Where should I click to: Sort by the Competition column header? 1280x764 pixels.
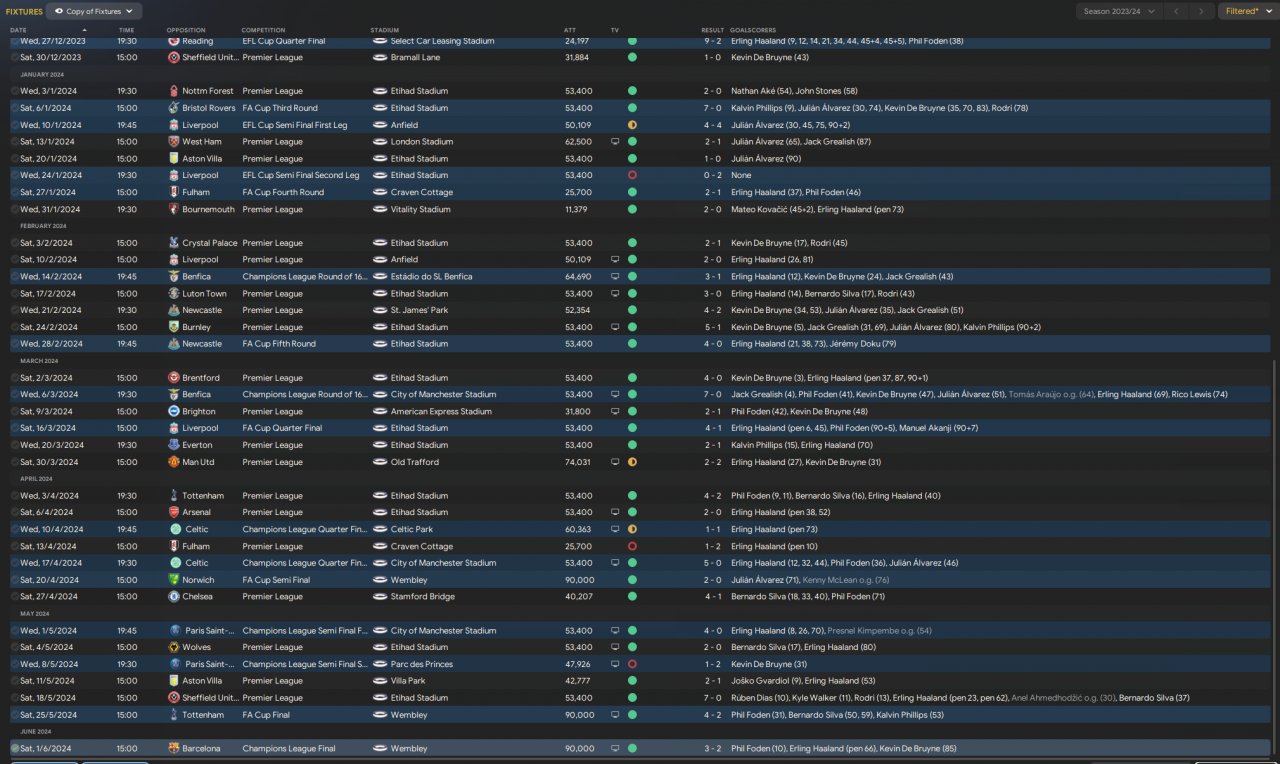263,30
